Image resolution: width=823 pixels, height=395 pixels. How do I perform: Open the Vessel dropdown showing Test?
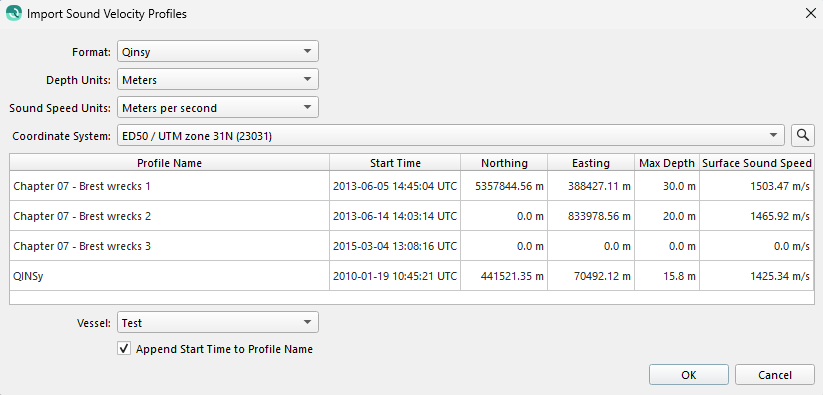218,323
